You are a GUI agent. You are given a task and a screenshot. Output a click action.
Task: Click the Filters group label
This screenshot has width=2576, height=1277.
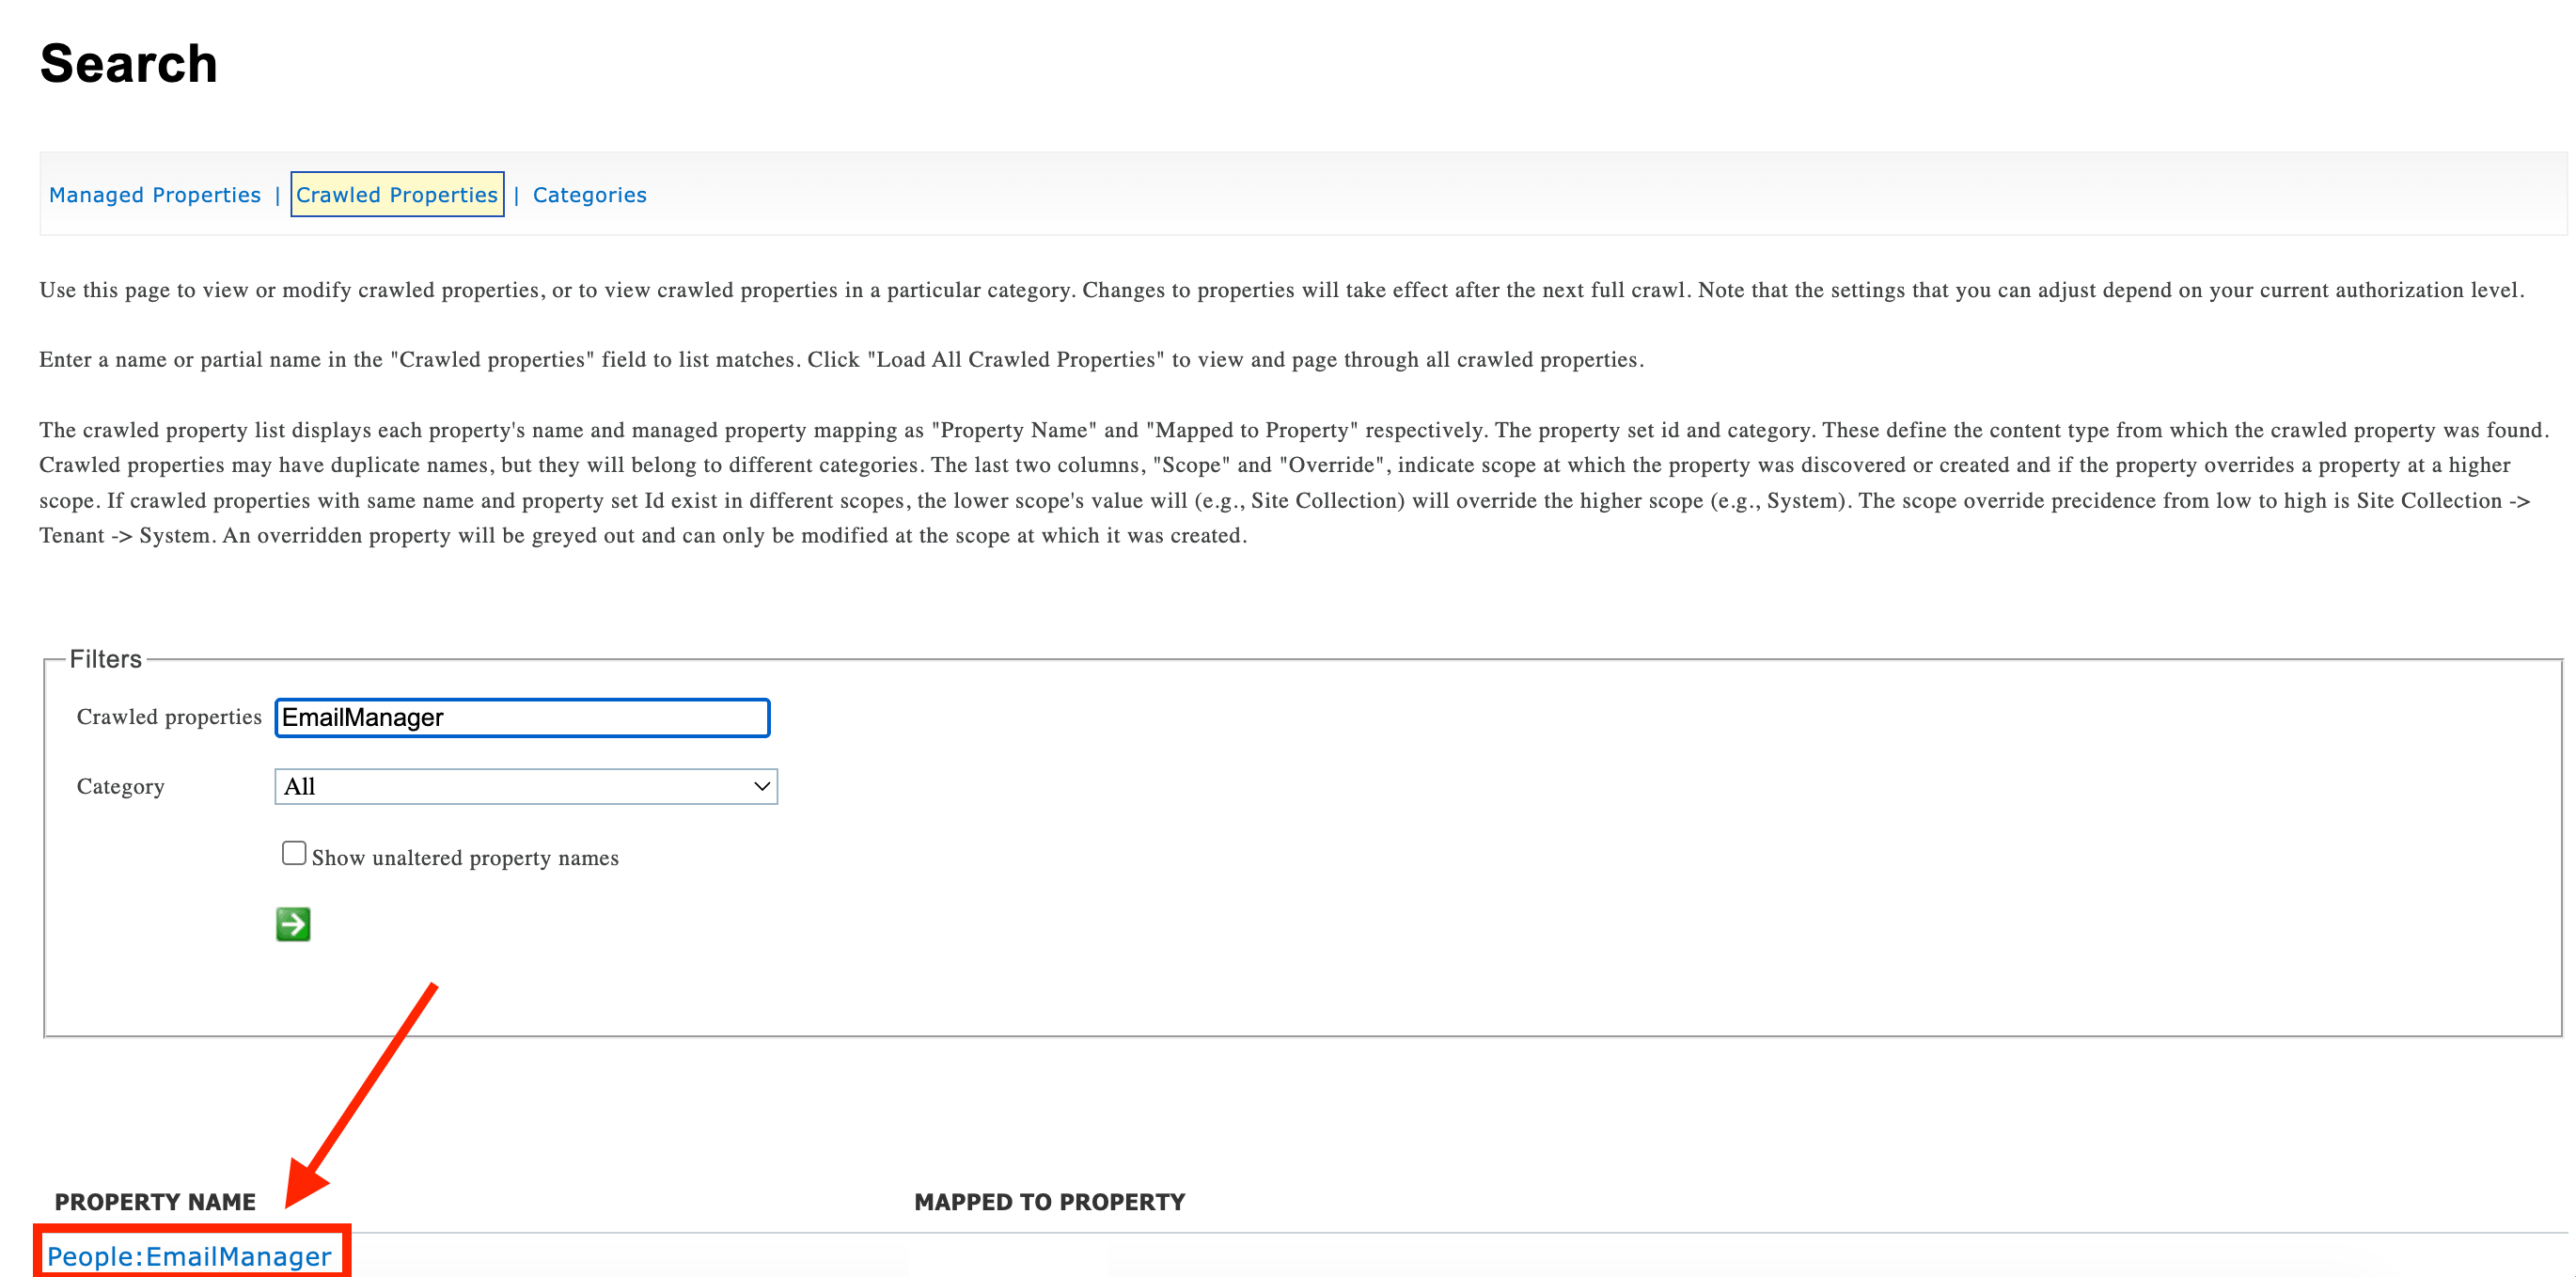coord(106,659)
